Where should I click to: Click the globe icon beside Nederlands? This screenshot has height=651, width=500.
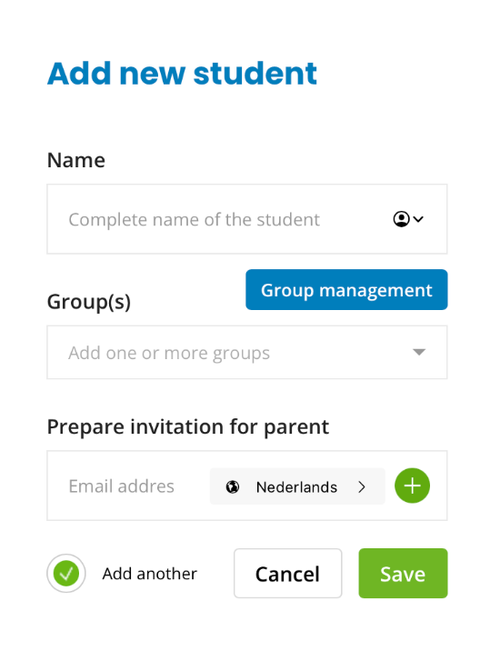[233, 486]
